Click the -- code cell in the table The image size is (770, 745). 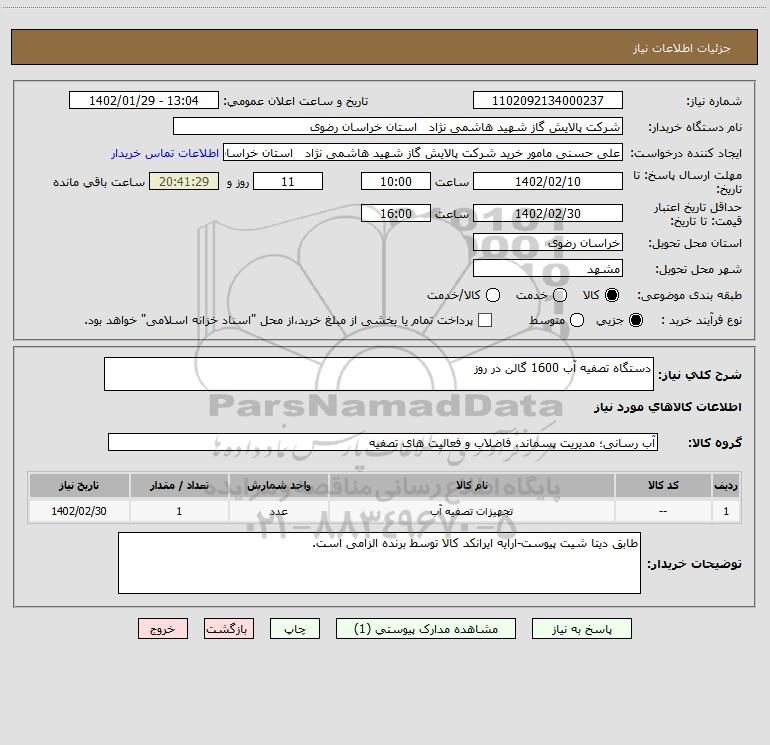(x=663, y=511)
